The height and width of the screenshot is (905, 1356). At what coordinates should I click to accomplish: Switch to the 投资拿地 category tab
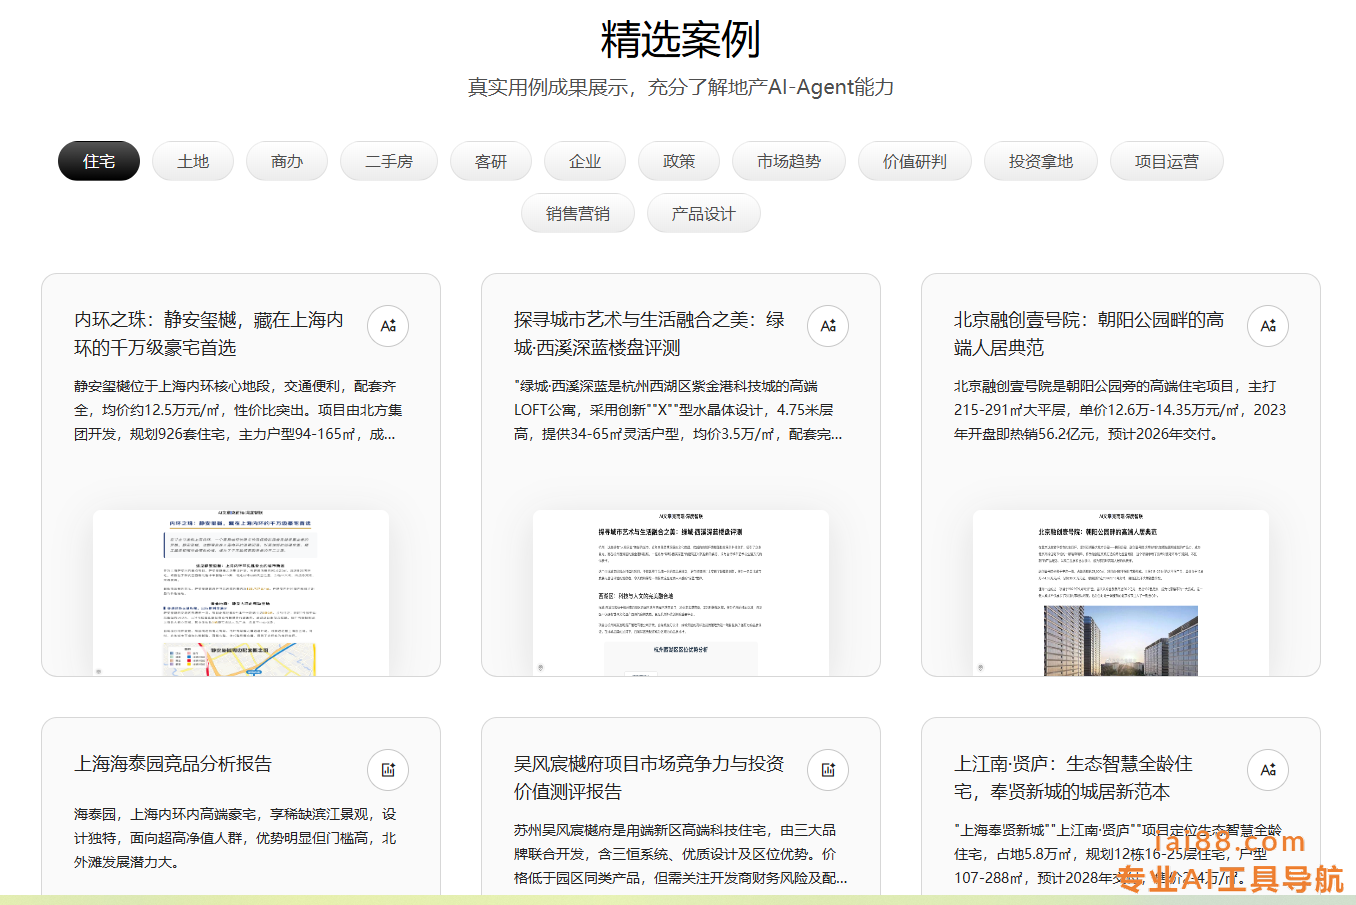1041,161
